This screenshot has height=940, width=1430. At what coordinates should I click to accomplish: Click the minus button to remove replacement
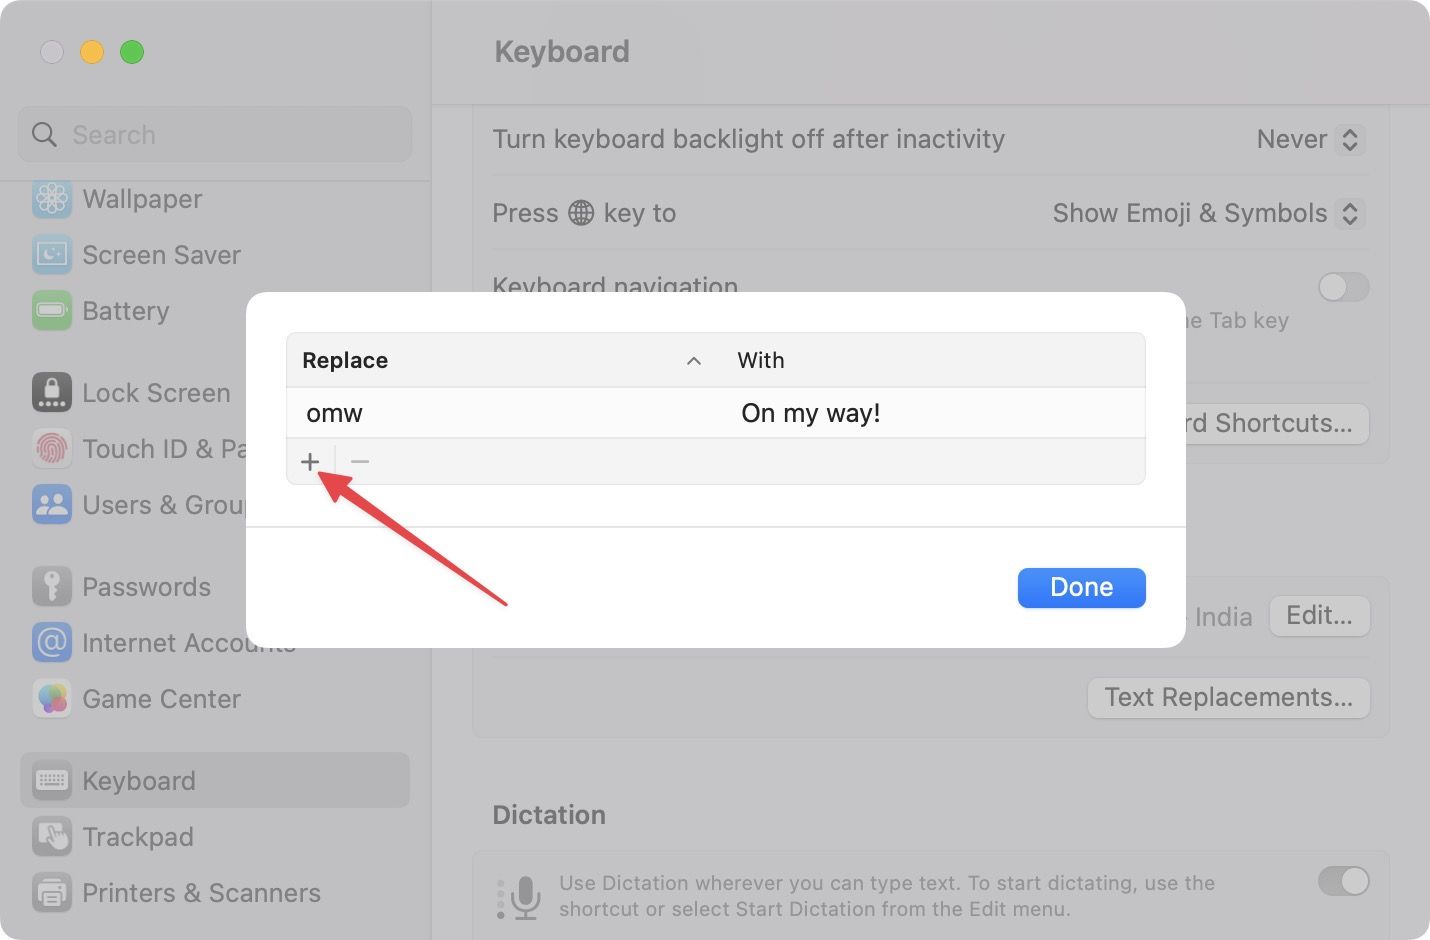pyautogui.click(x=360, y=461)
